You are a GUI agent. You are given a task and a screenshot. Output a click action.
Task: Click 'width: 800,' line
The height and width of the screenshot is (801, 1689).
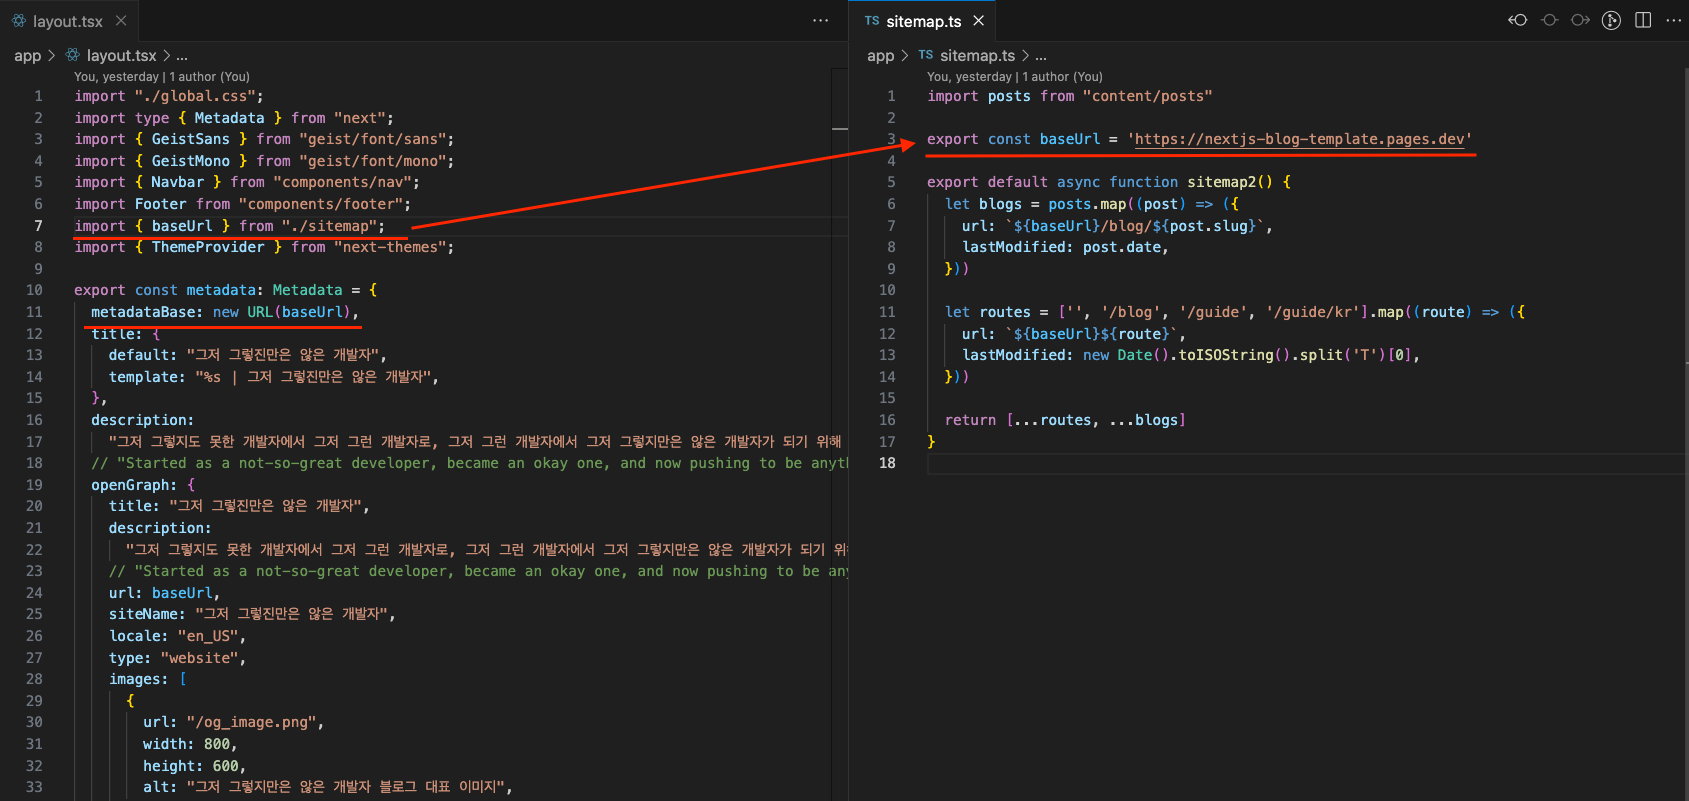tap(191, 744)
